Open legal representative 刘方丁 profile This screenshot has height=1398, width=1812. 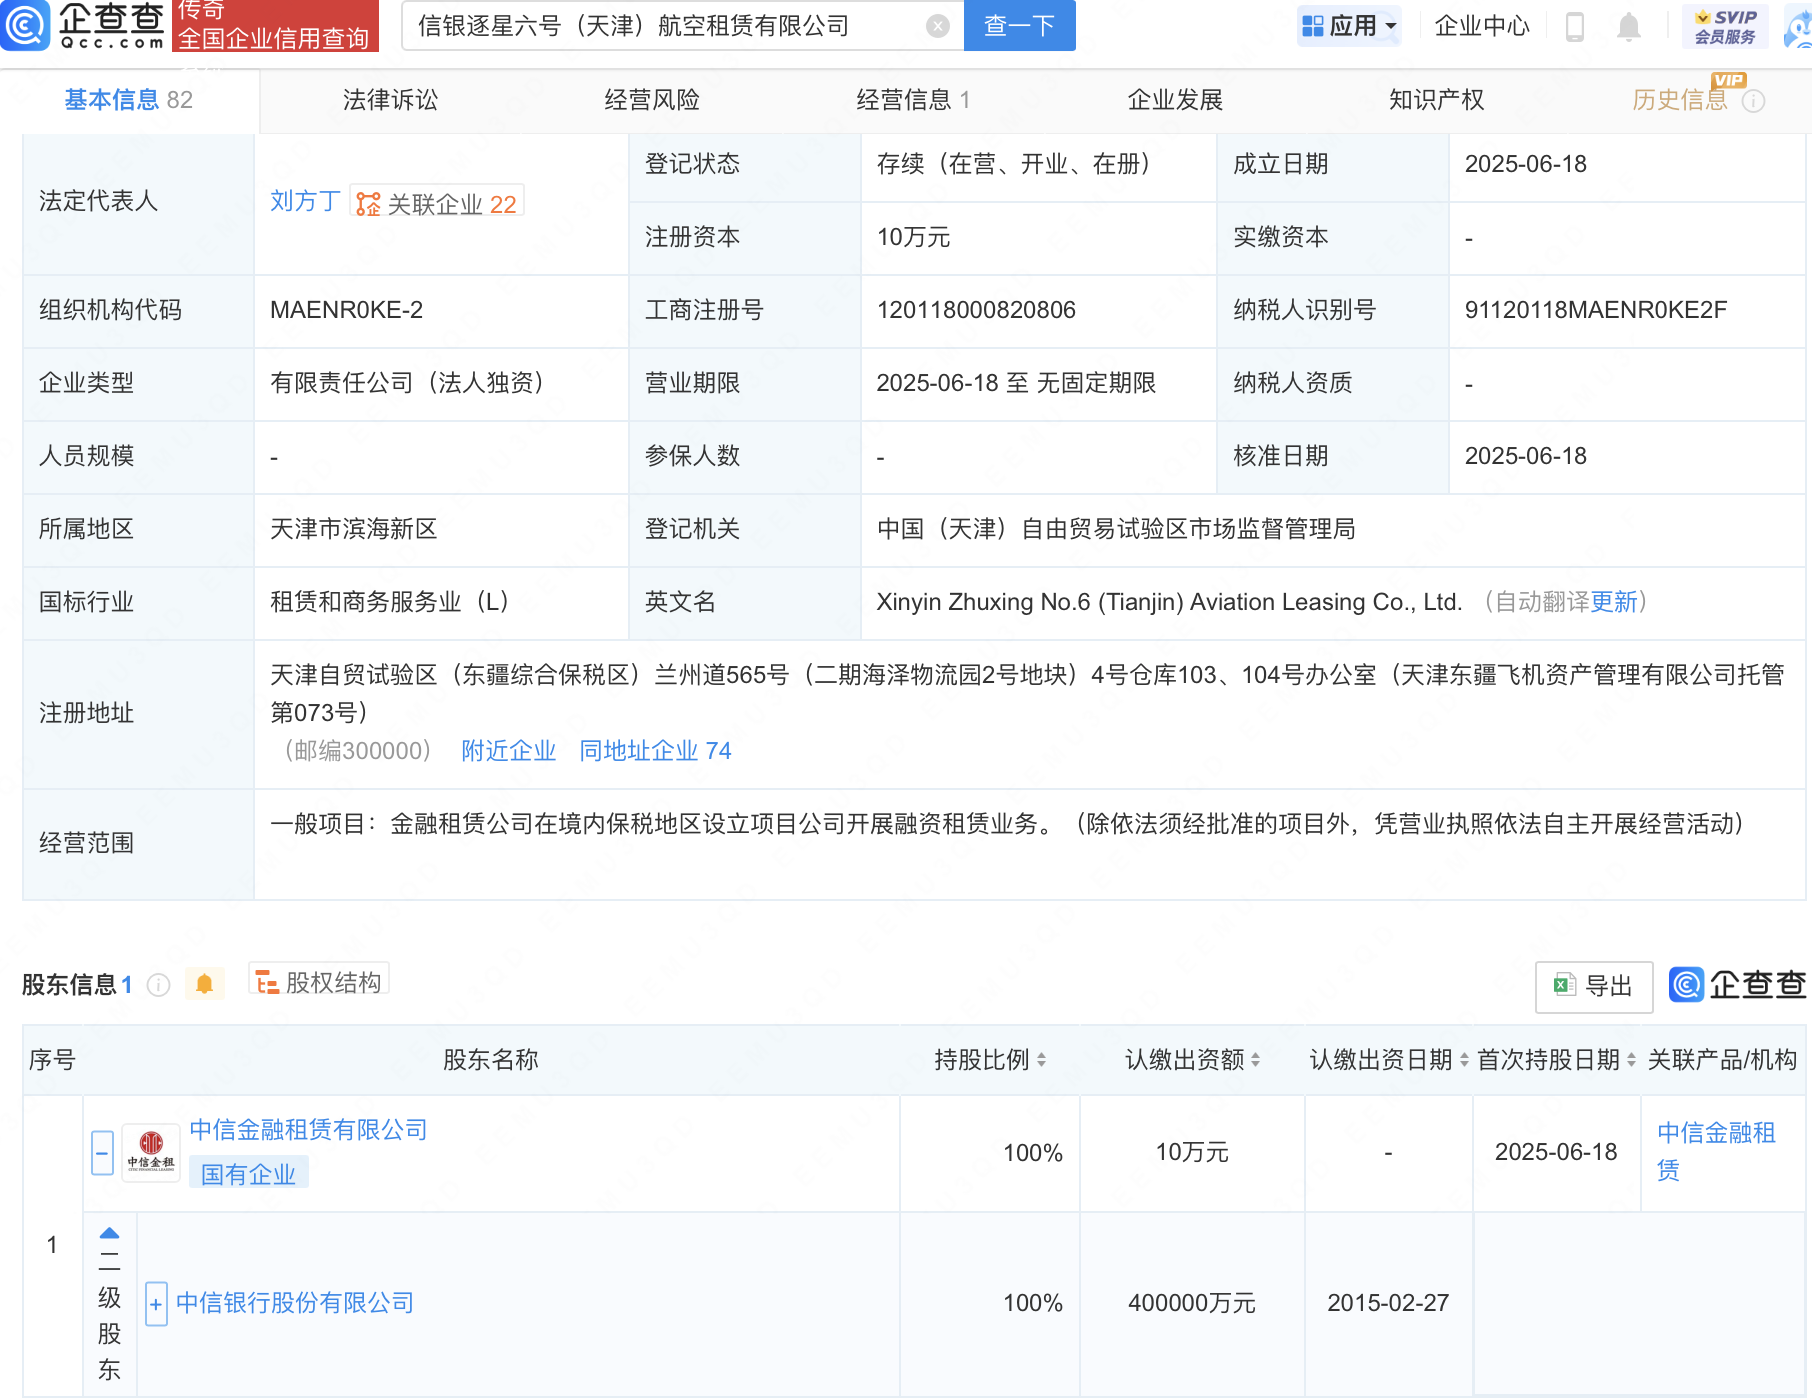pyautogui.click(x=305, y=201)
